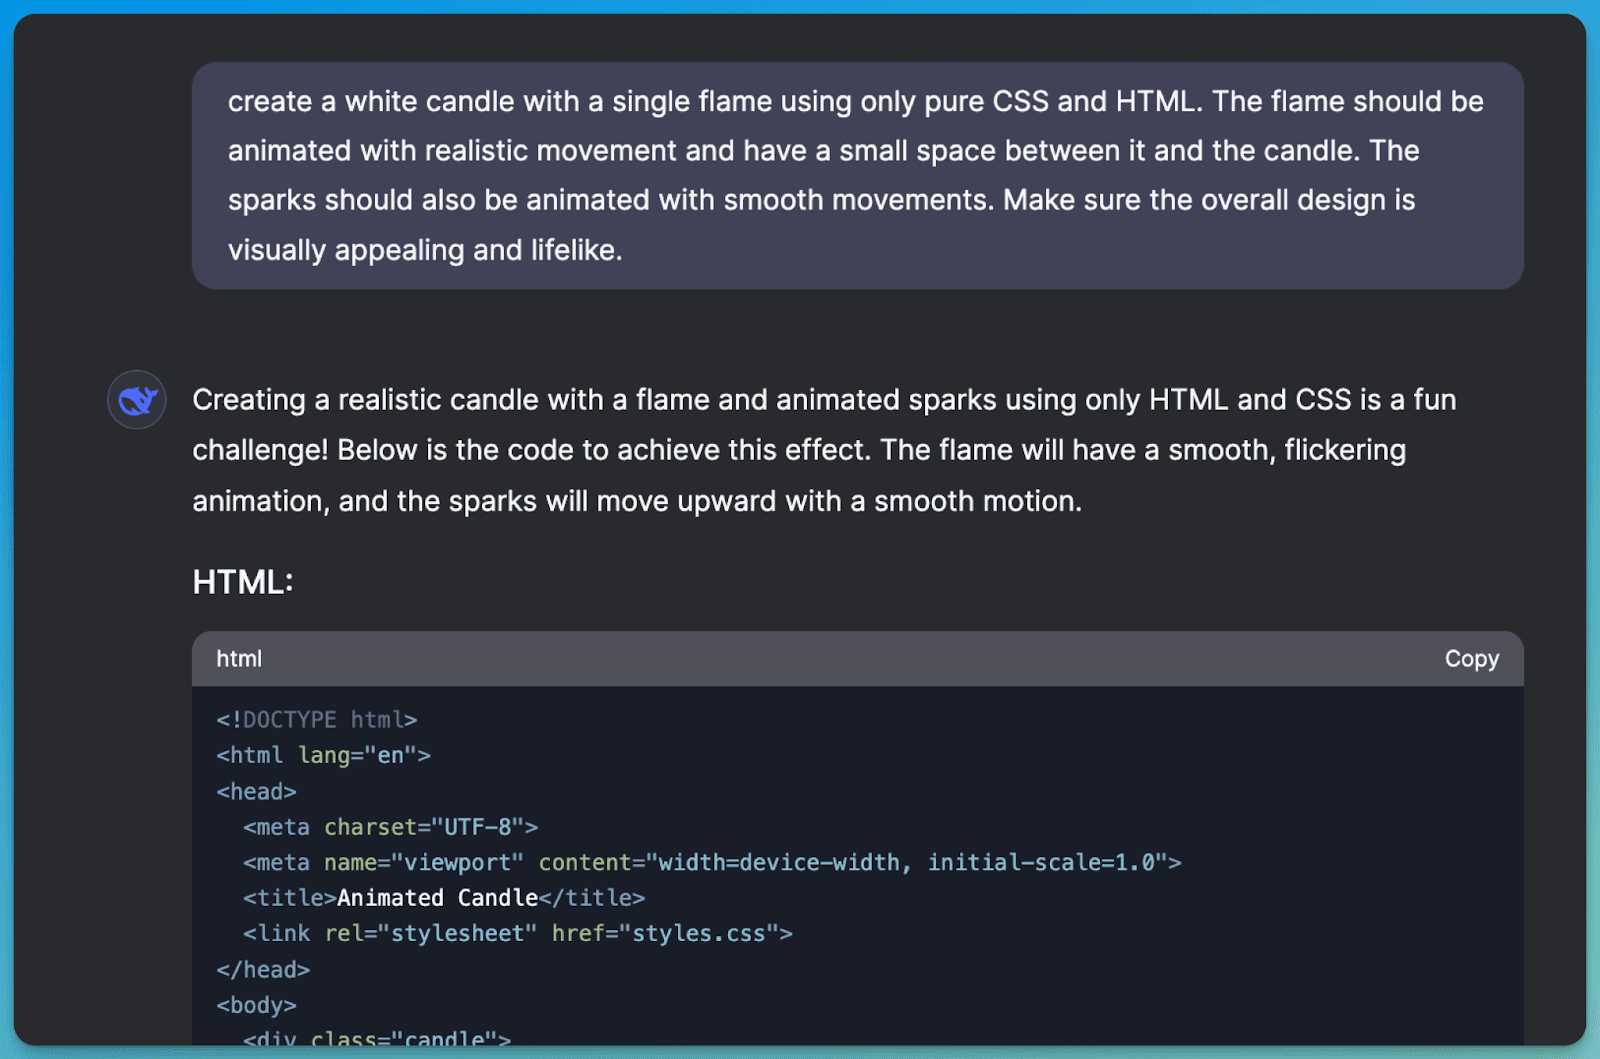The width and height of the screenshot is (1600, 1059).
Task: Click the blue whale logo next to the response
Action: point(136,399)
